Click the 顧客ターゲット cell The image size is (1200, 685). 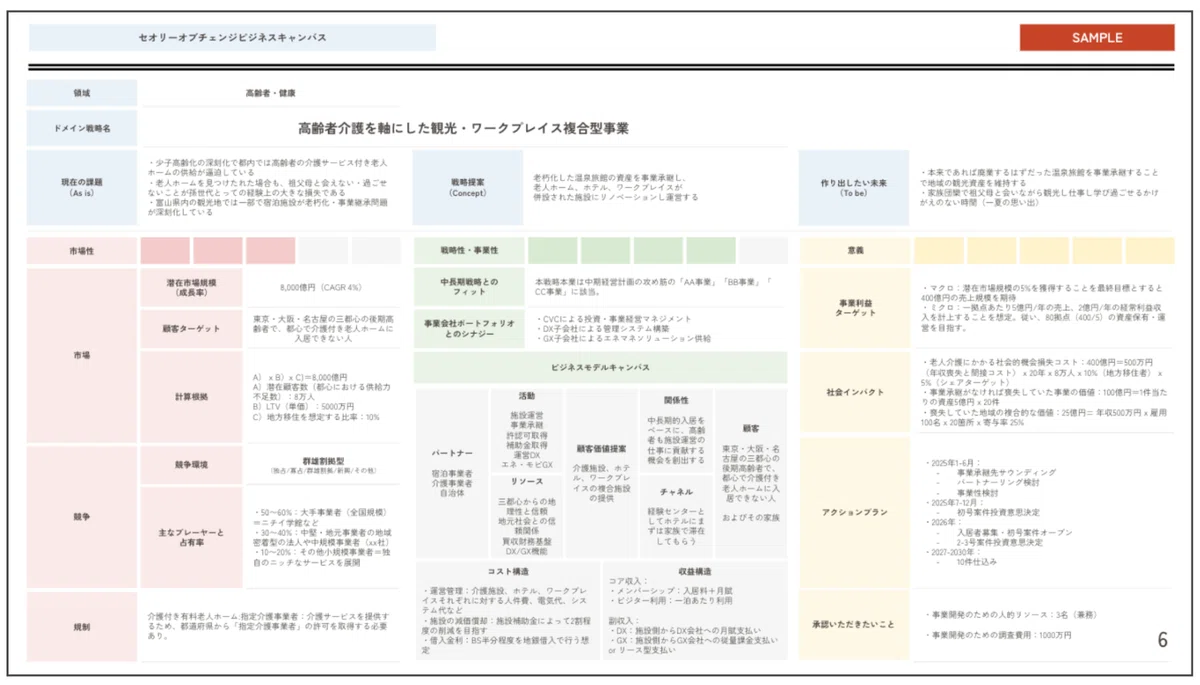[x=191, y=328]
